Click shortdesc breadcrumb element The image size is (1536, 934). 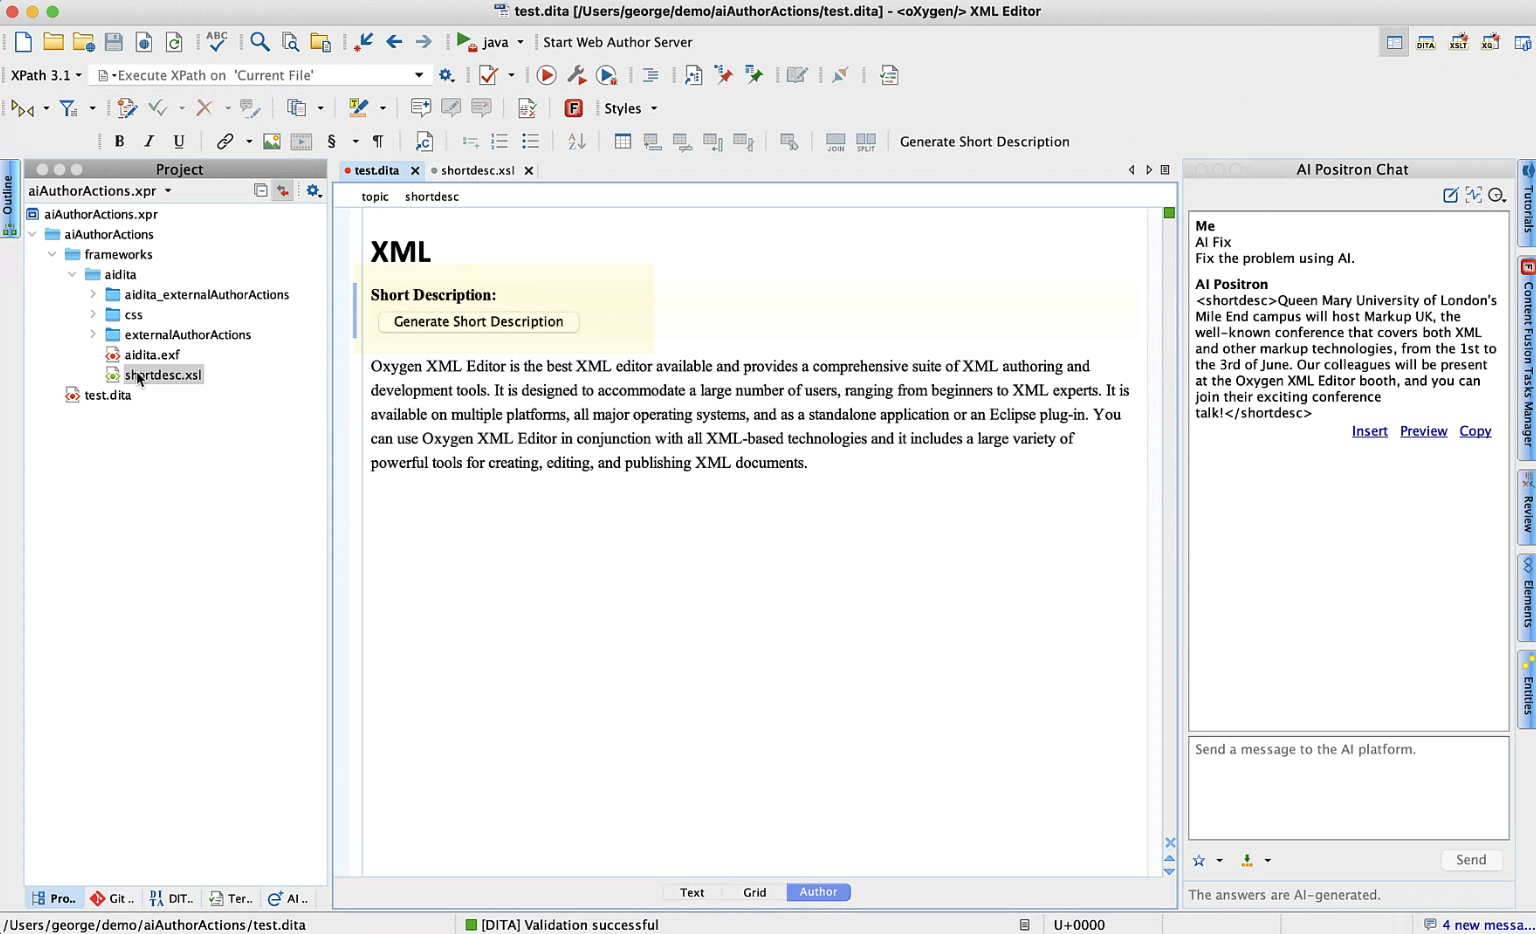tap(432, 197)
